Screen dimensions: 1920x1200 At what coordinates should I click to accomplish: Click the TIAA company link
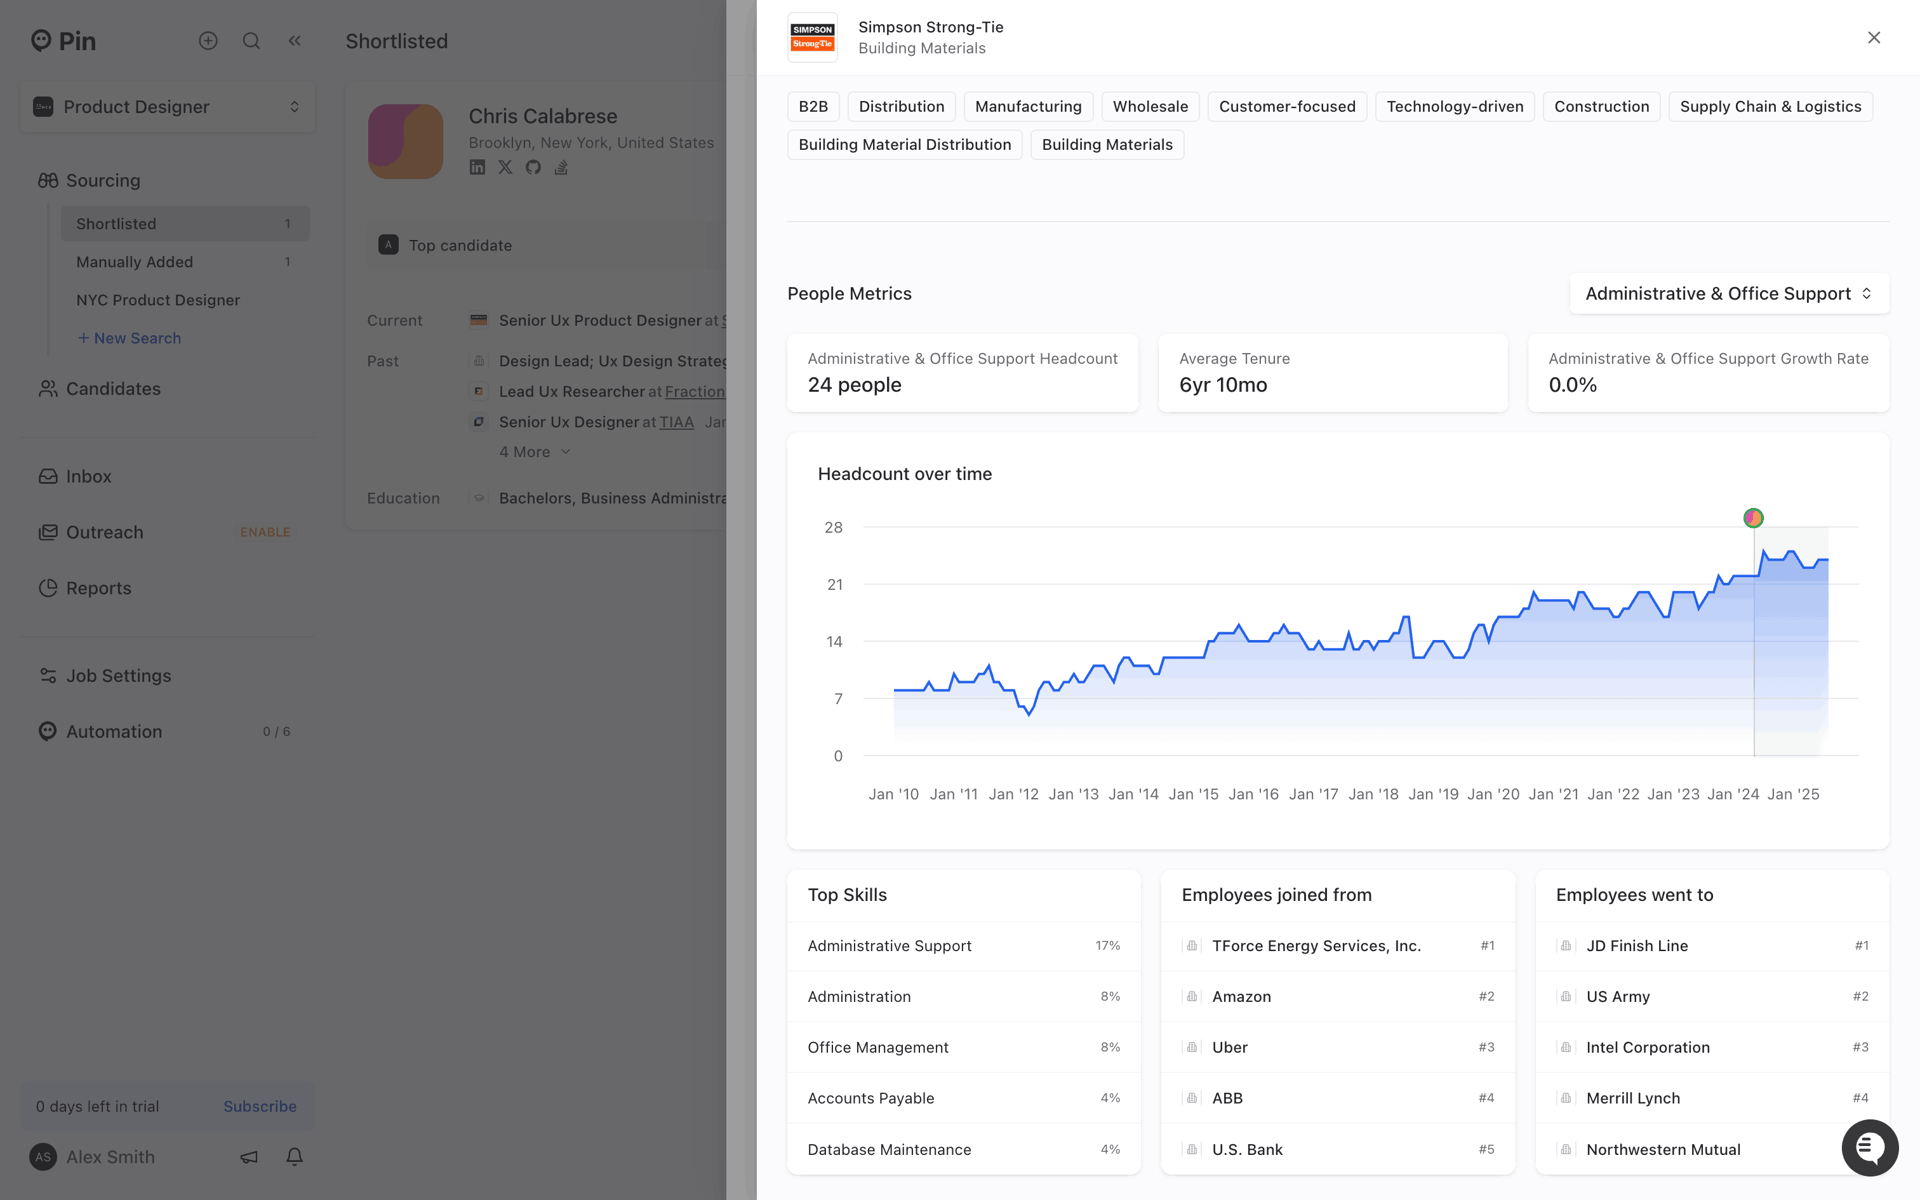click(676, 422)
